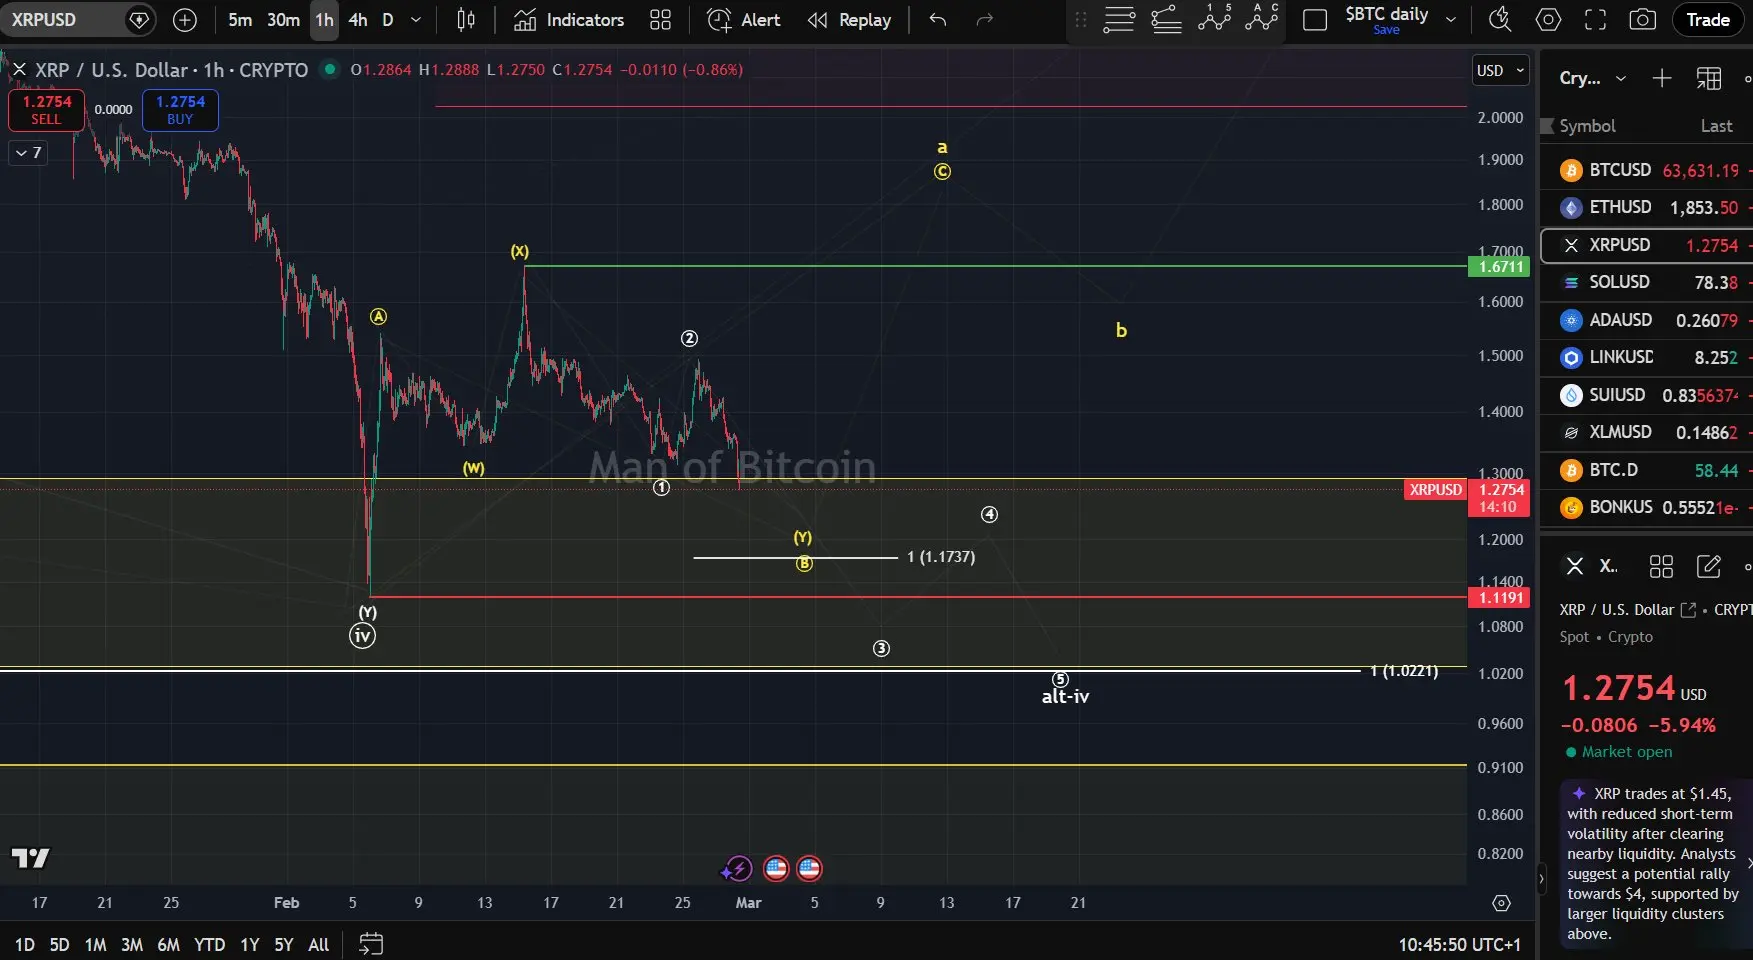1753x960 pixels.
Task: Click the 1.2754 BUY button
Action: click(180, 110)
